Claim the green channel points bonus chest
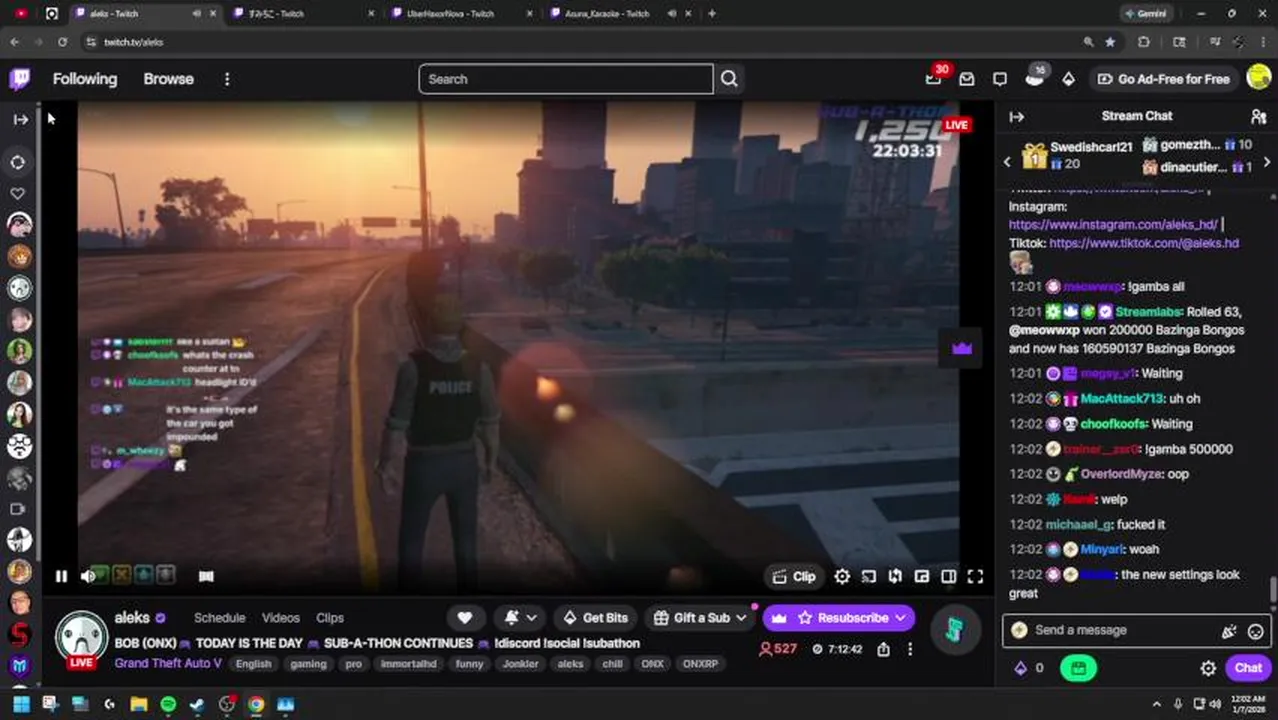This screenshot has height=720, width=1278. [1078, 668]
